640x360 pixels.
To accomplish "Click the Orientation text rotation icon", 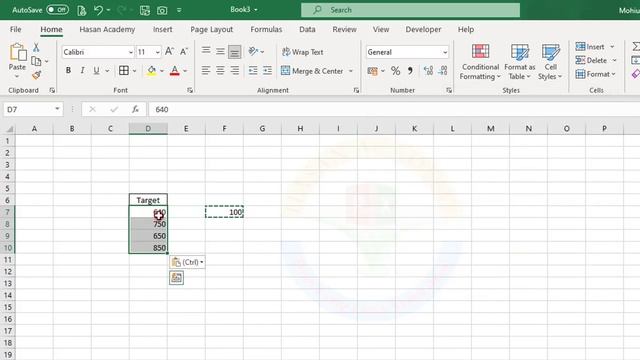I will (x=253, y=51).
